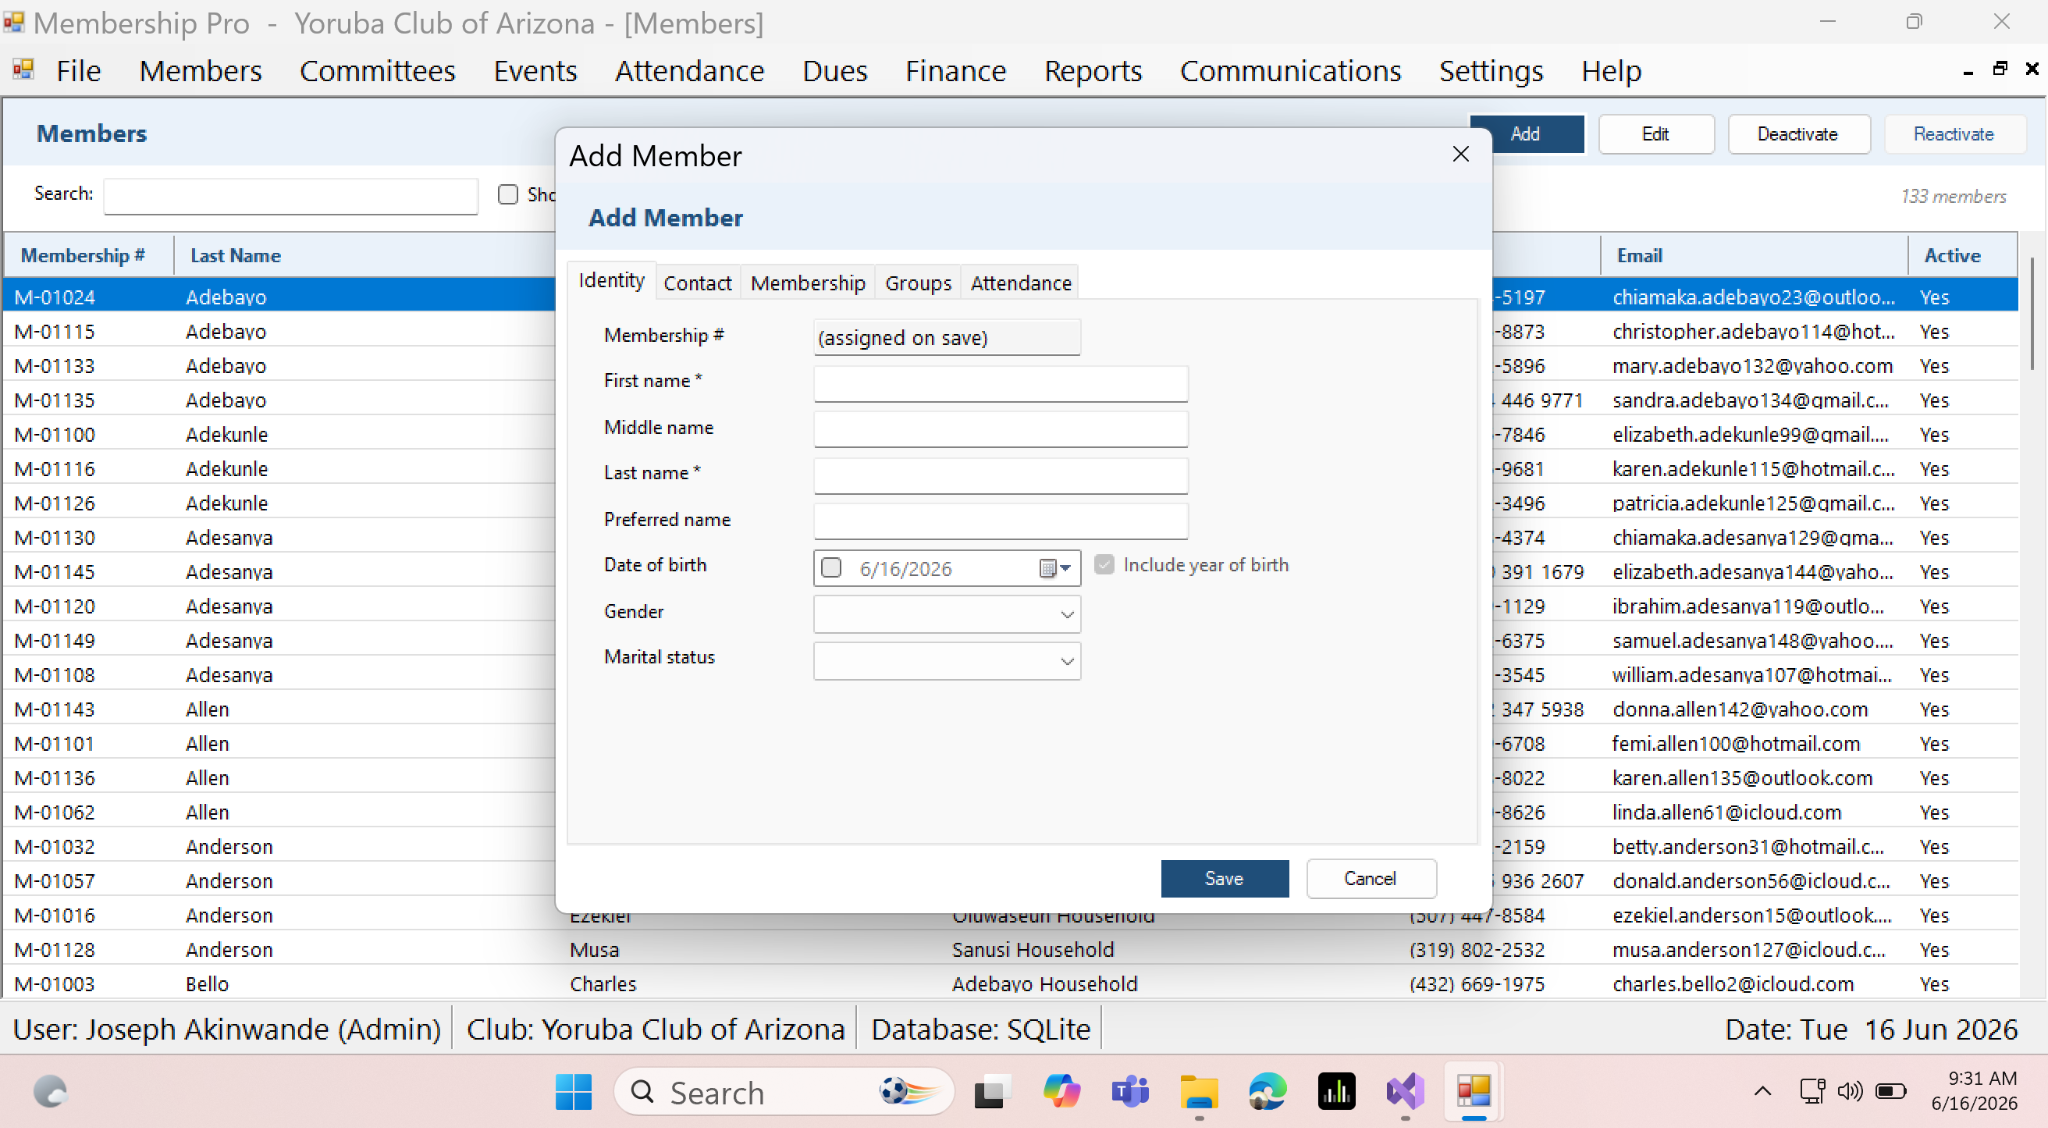Click the Members Search field

pyautogui.click(x=290, y=196)
